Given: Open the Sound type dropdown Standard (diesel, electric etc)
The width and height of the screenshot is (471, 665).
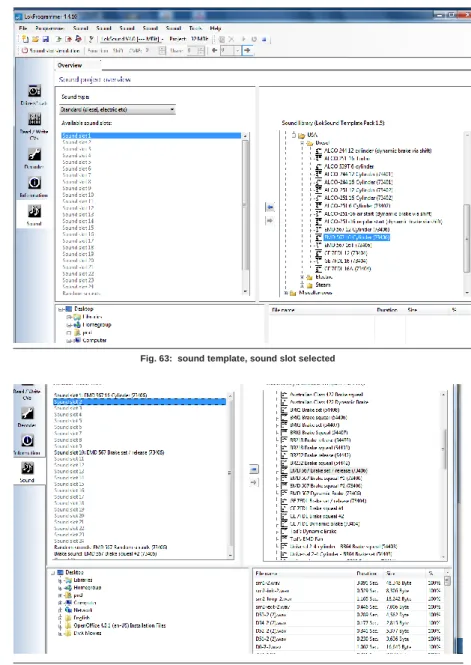Looking at the screenshot, I should pos(117,110).
